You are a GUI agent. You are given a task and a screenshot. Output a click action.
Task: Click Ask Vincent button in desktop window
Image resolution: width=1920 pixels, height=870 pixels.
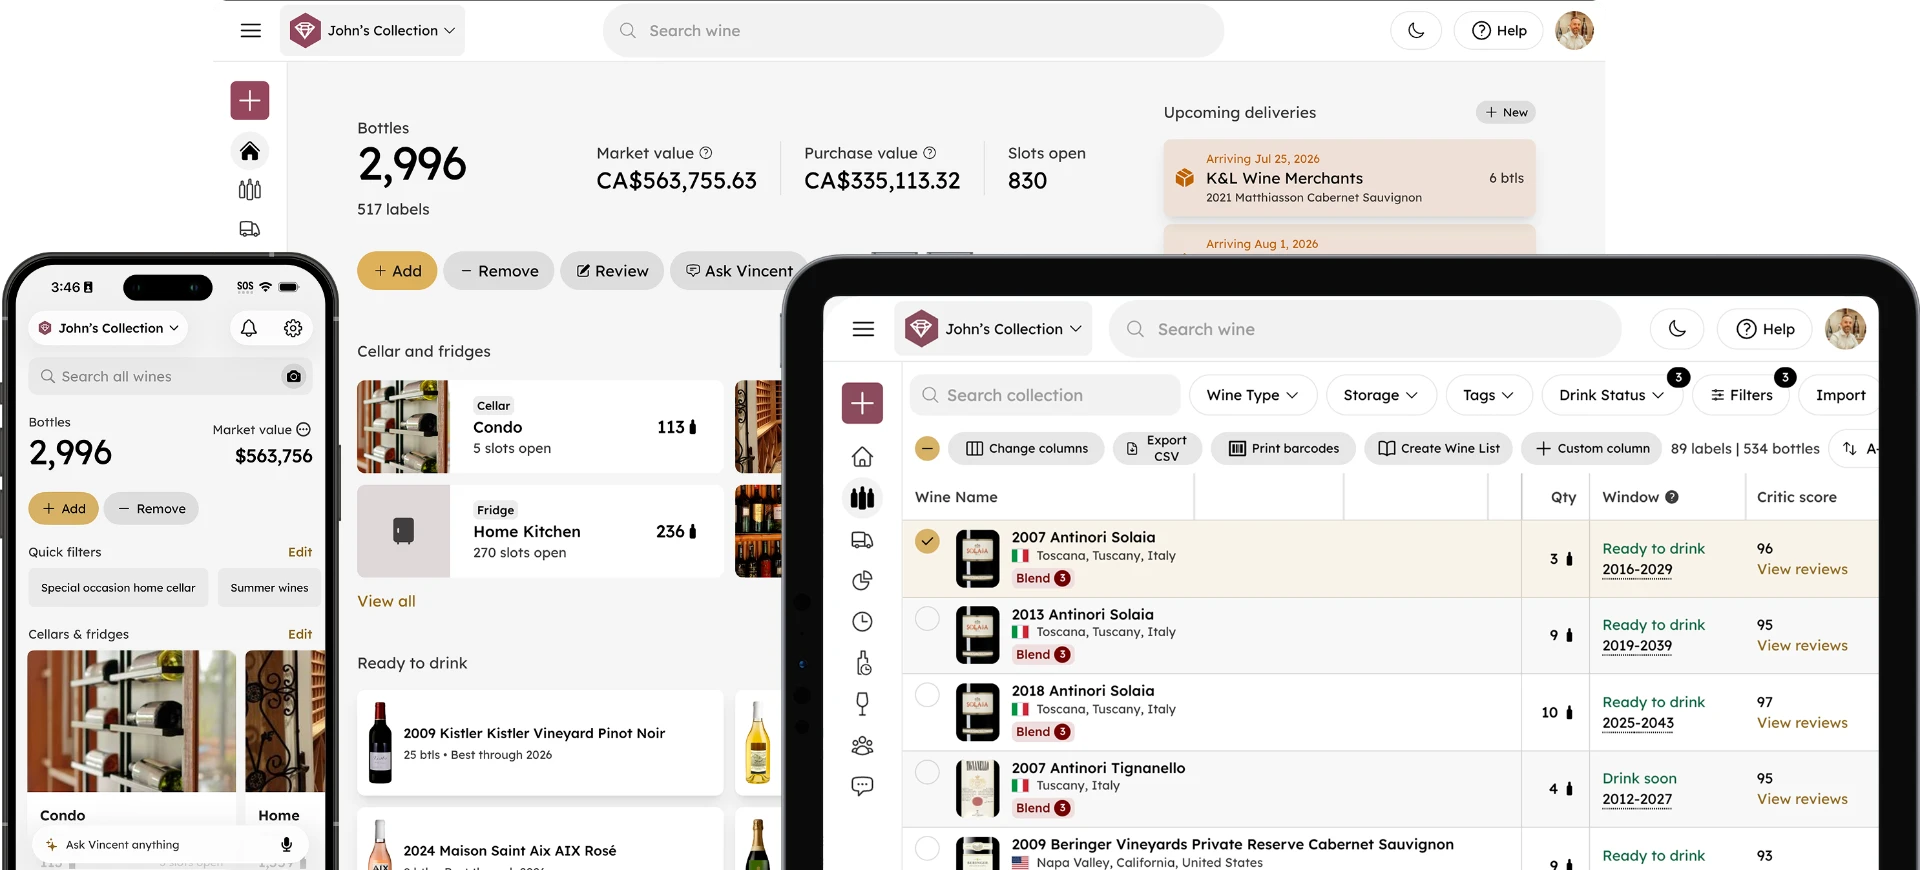pos(740,271)
